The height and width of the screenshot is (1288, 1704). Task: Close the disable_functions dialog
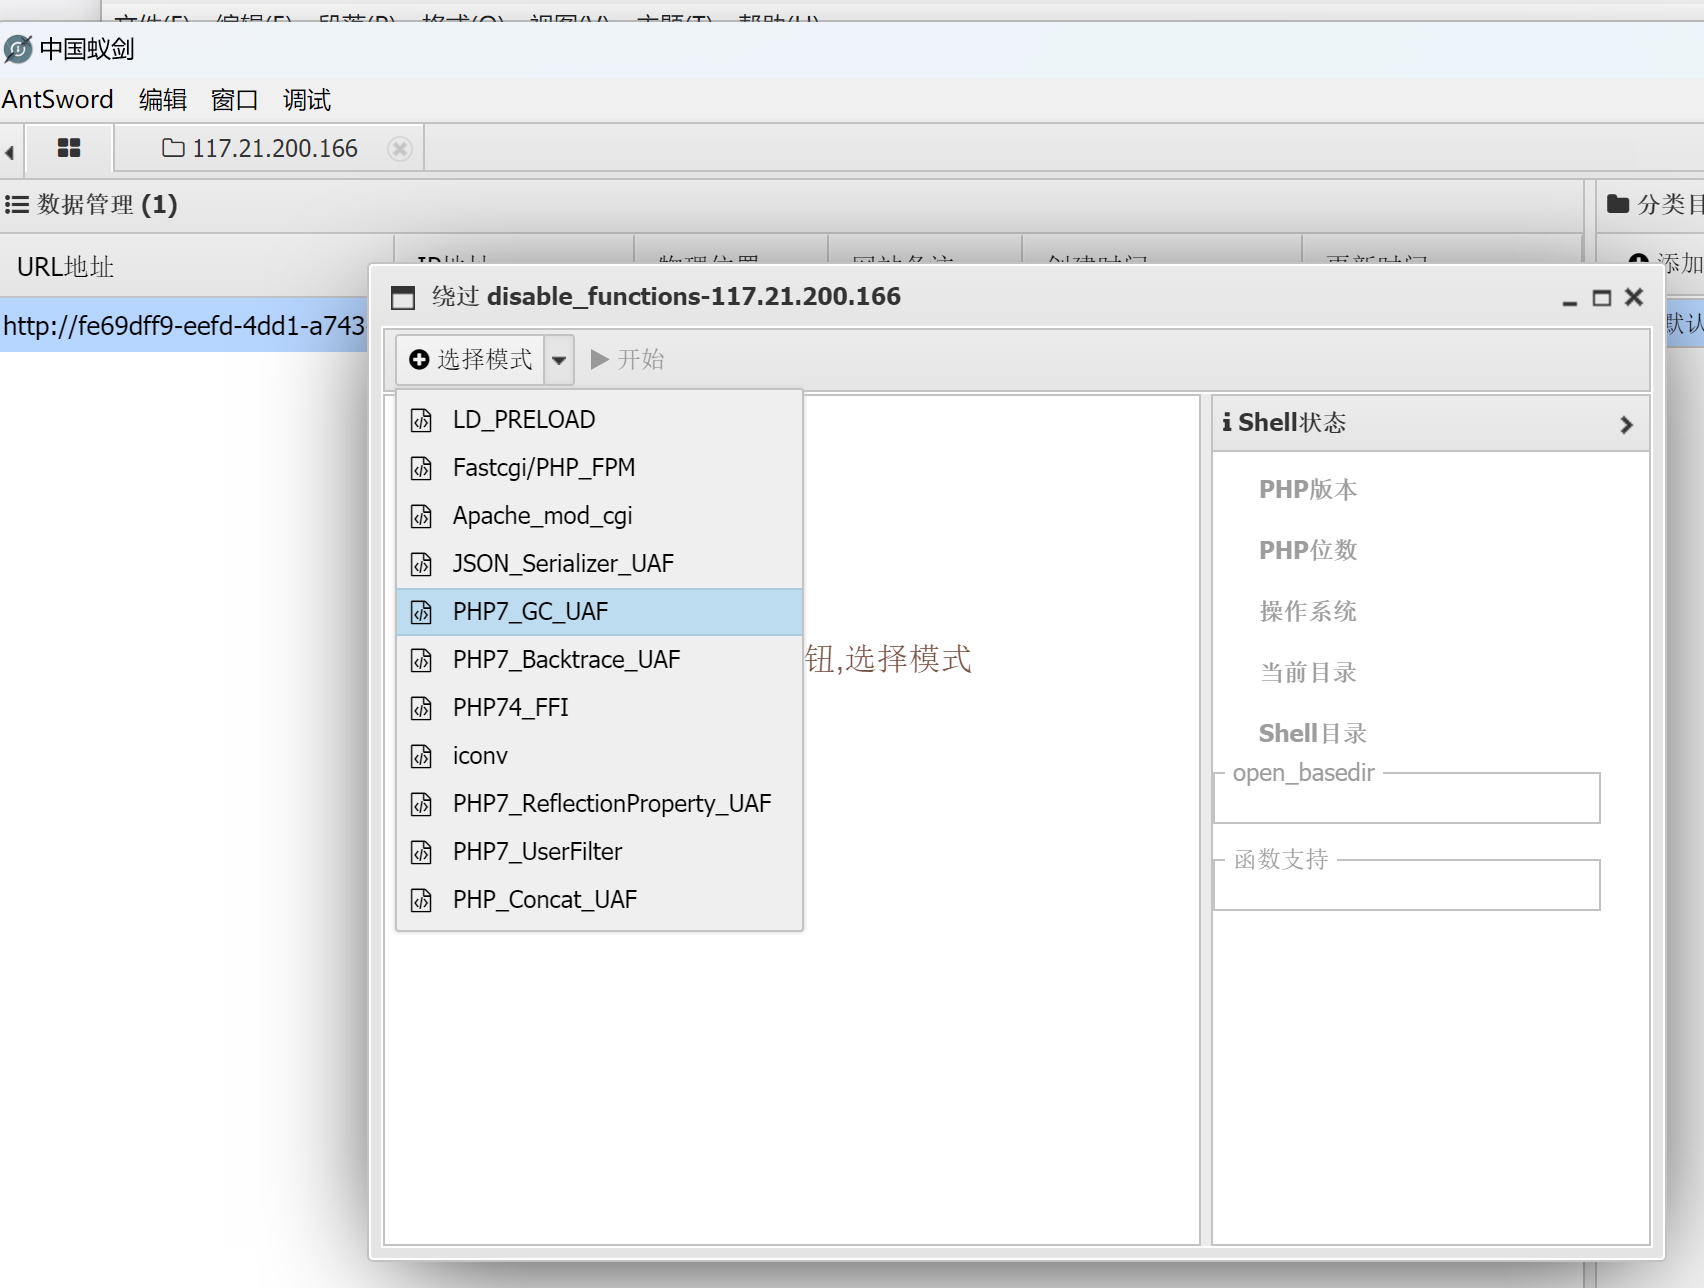coord(1634,297)
